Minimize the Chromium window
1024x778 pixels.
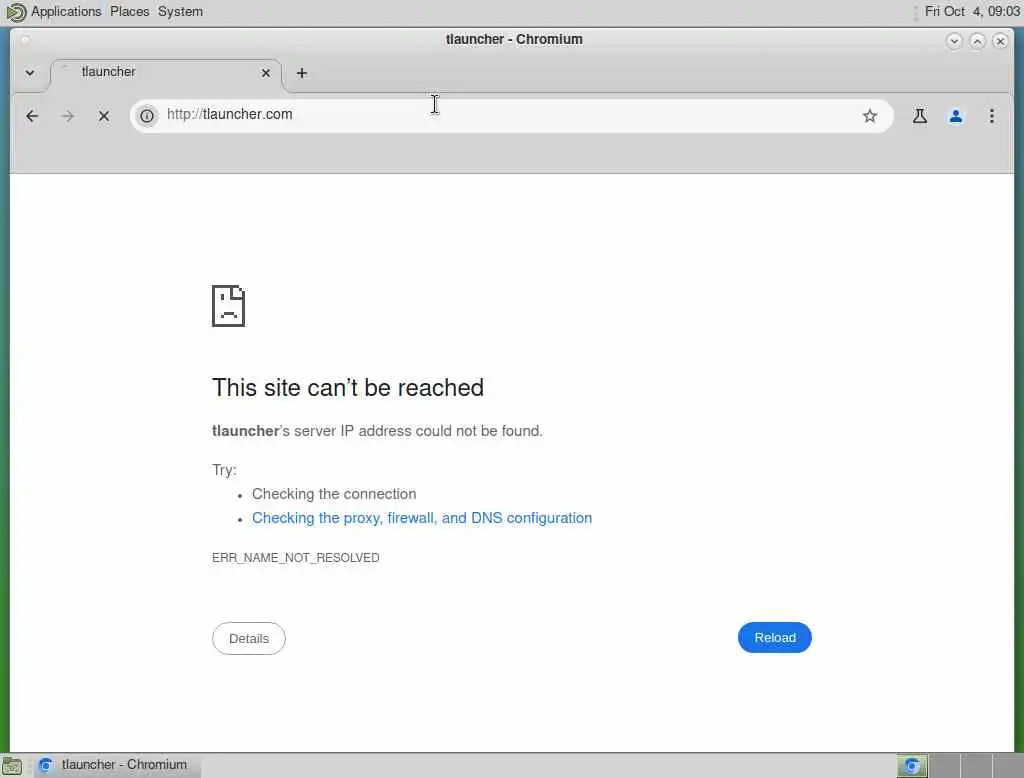tap(953, 41)
